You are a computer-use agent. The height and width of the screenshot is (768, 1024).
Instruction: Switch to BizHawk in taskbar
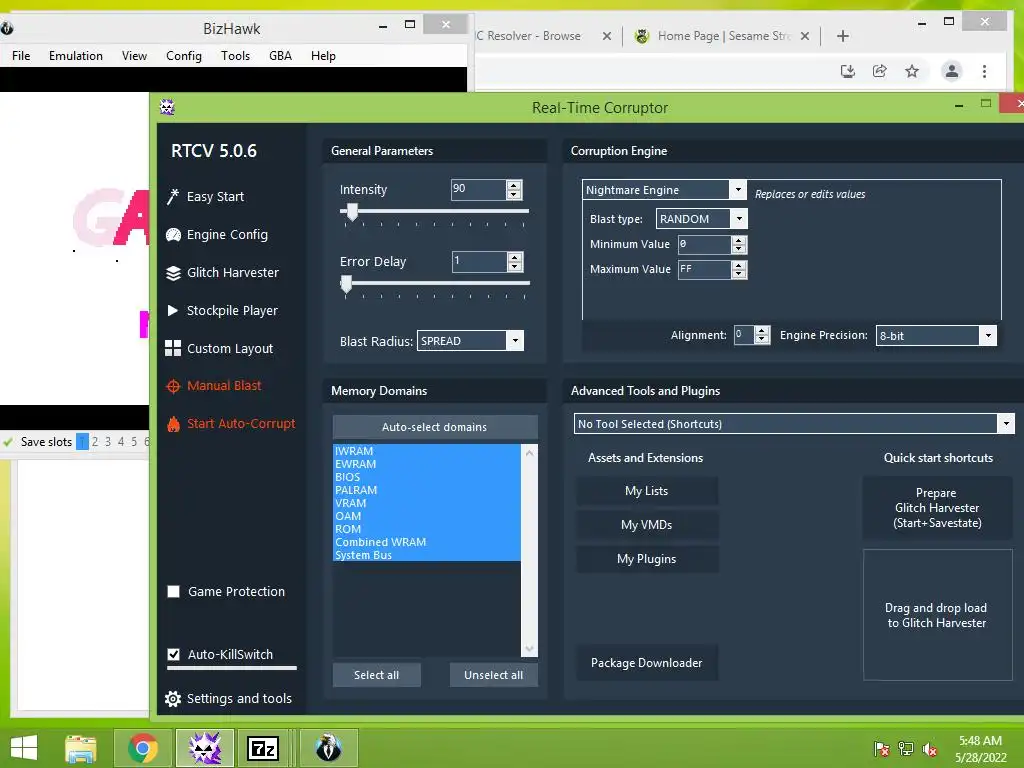click(x=328, y=748)
